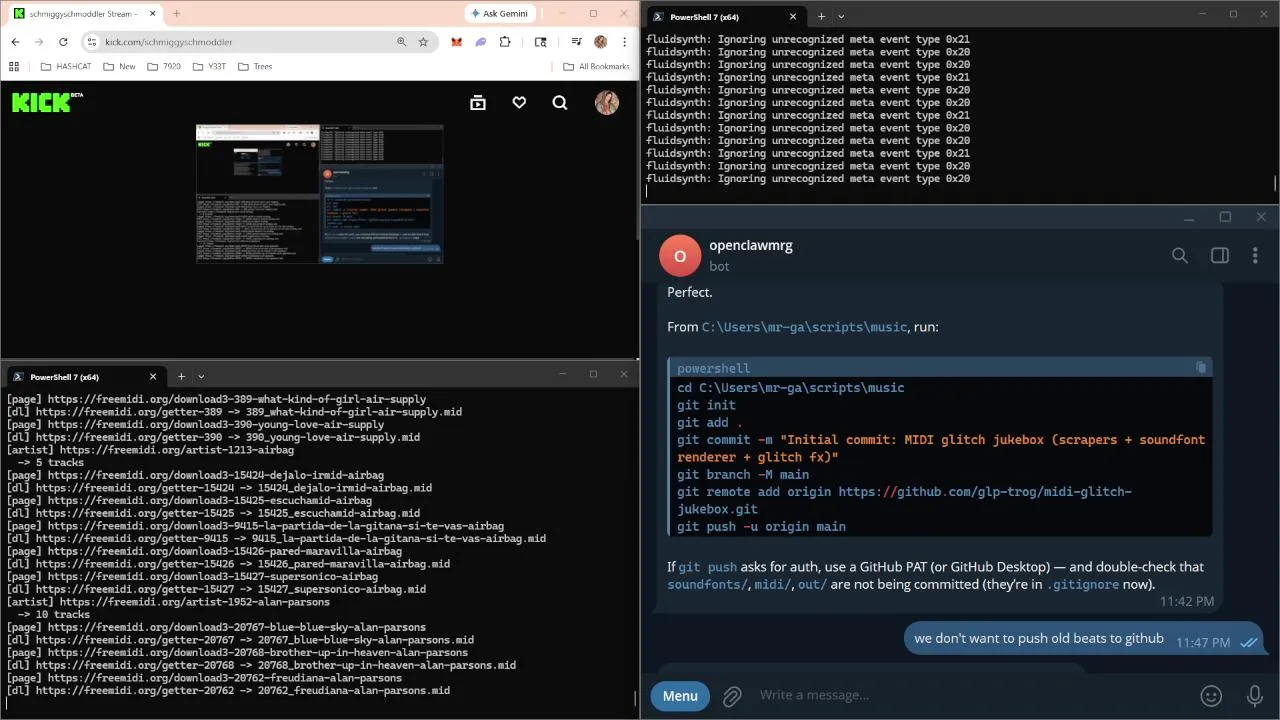
Task: Open the 7920 bookmark folder
Action: click(164, 66)
